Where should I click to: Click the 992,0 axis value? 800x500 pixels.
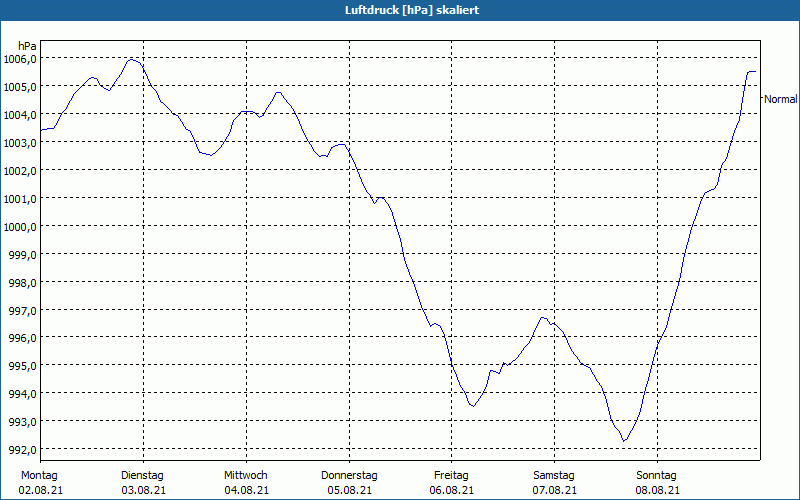pos(23,450)
